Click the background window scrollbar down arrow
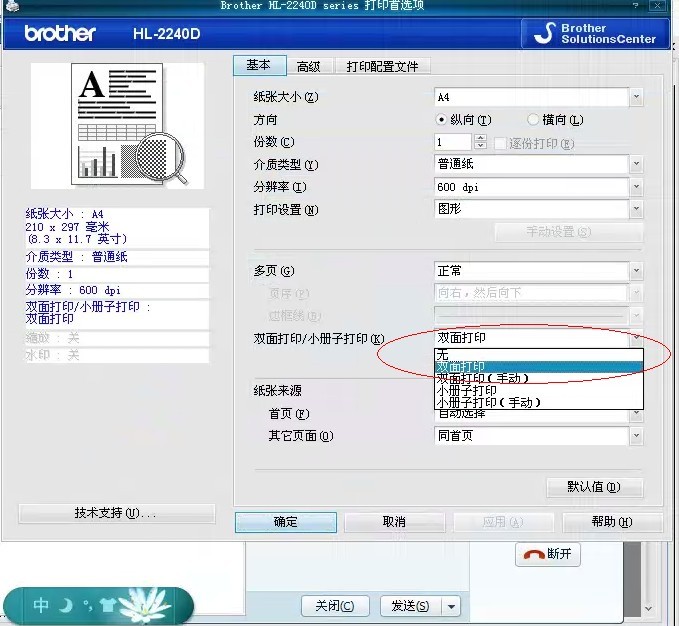 coord(649,608)
